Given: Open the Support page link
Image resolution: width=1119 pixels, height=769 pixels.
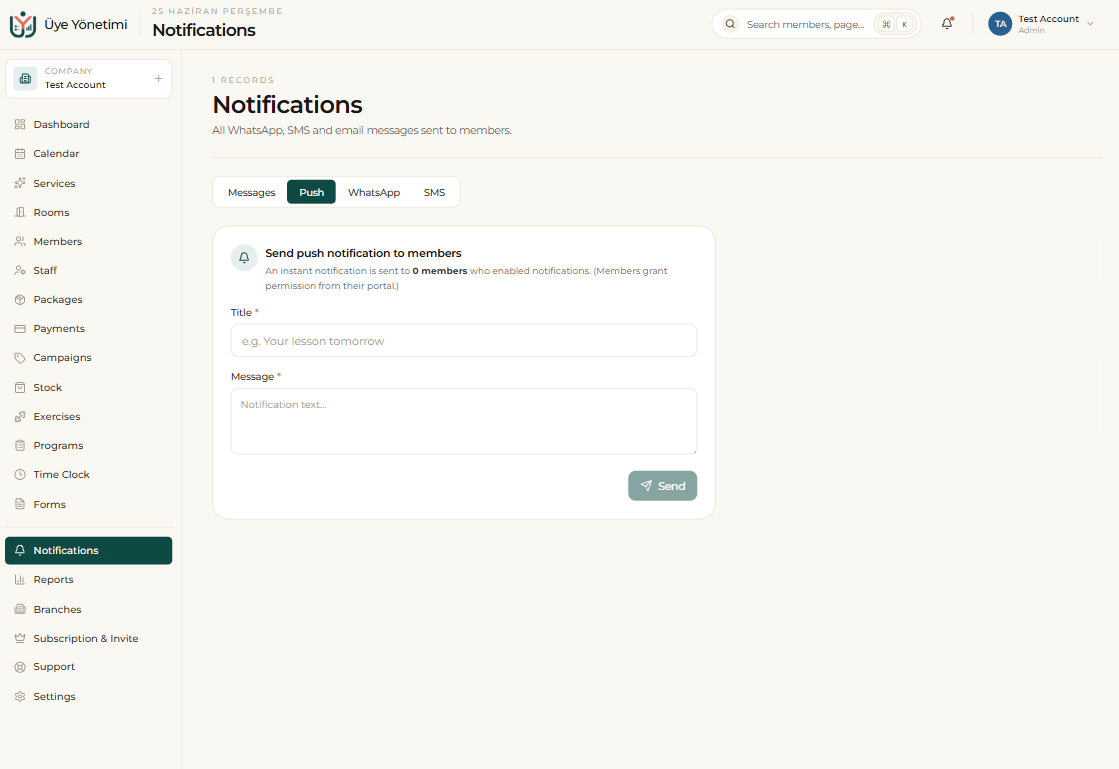Looking at the screenshot, I should [88, 667].
